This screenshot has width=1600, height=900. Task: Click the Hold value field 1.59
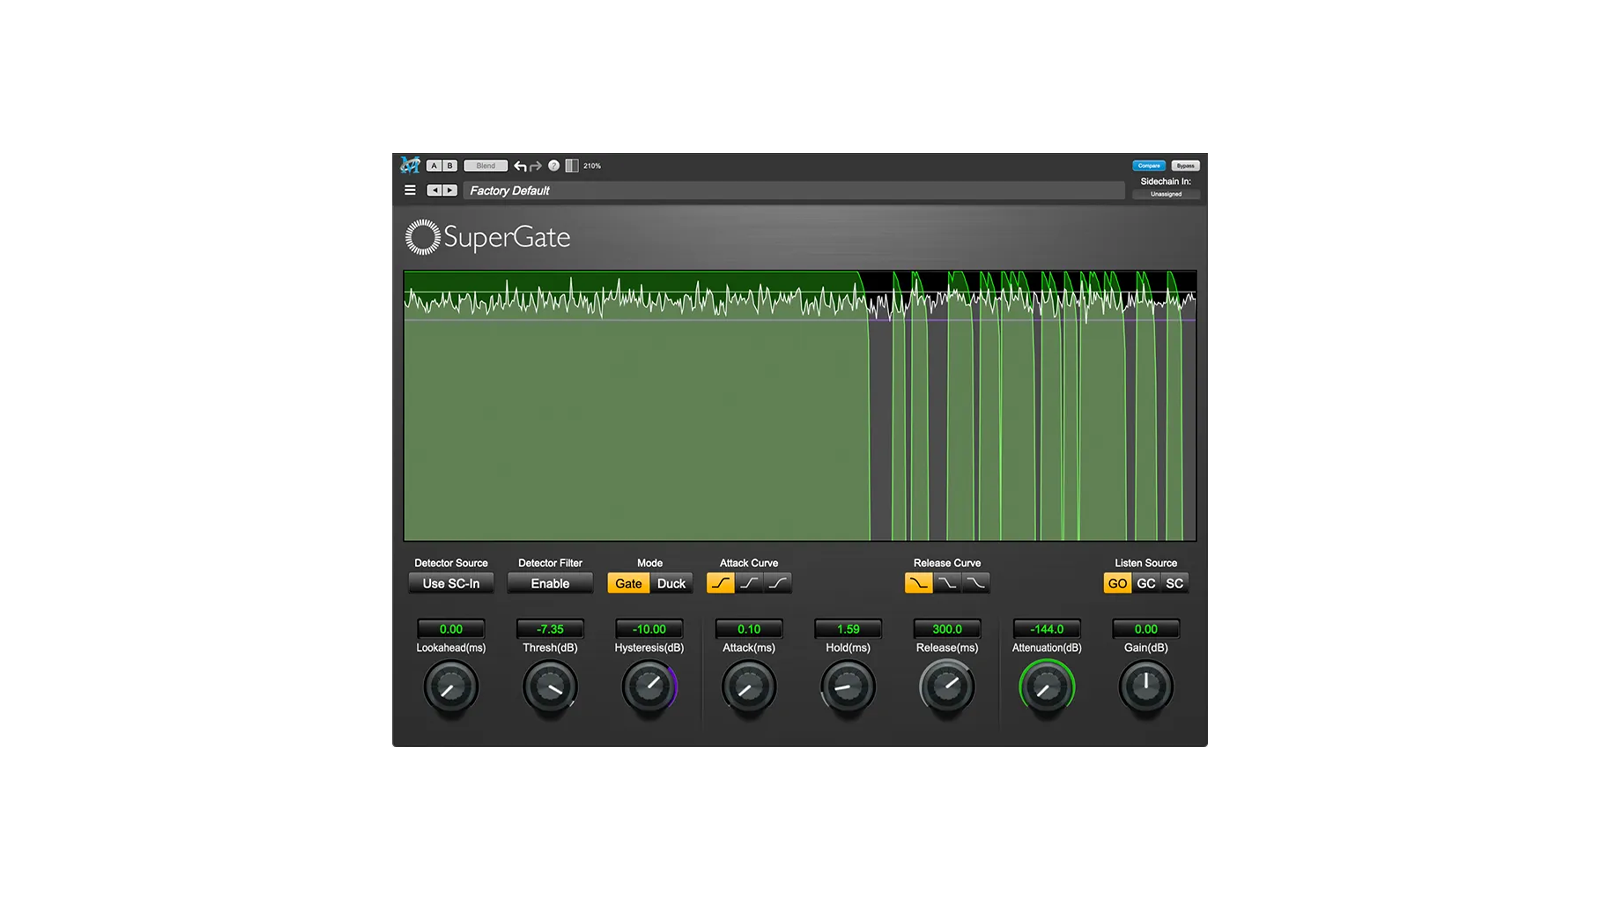[848, 629]
